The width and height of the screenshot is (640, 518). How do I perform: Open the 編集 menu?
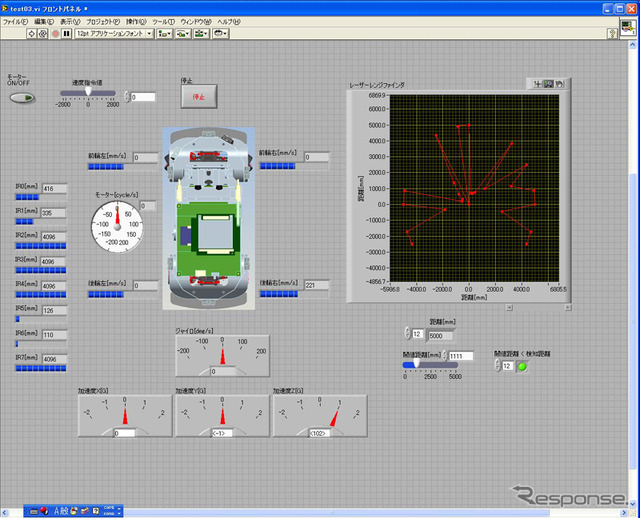(x=44, y=22)
